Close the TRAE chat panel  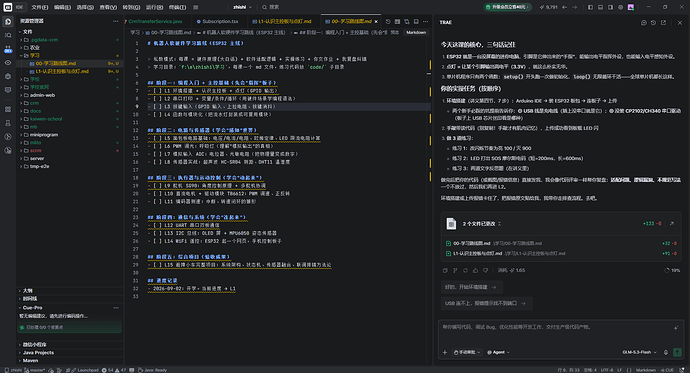[x=680, y=22]
